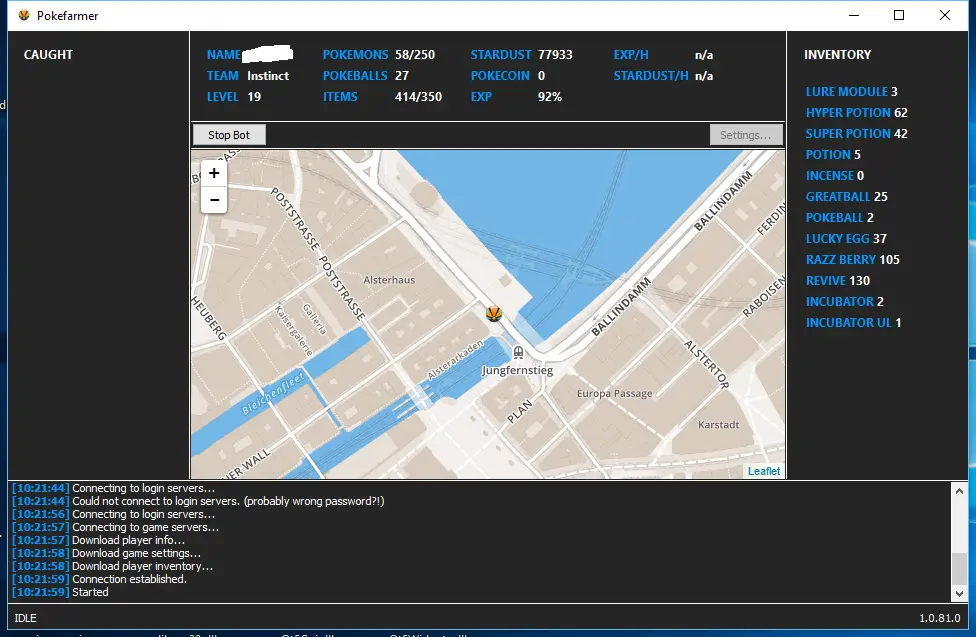Open the Leaflet attribution link
The image size is (976, 637).
[763, 471]
